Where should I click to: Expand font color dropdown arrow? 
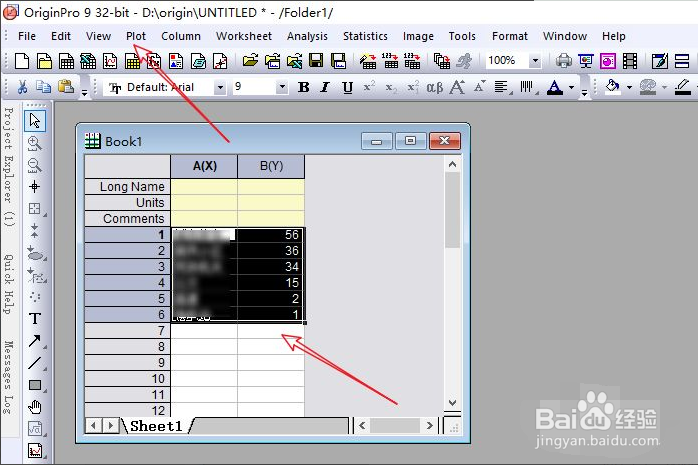(x=572, y=88)
